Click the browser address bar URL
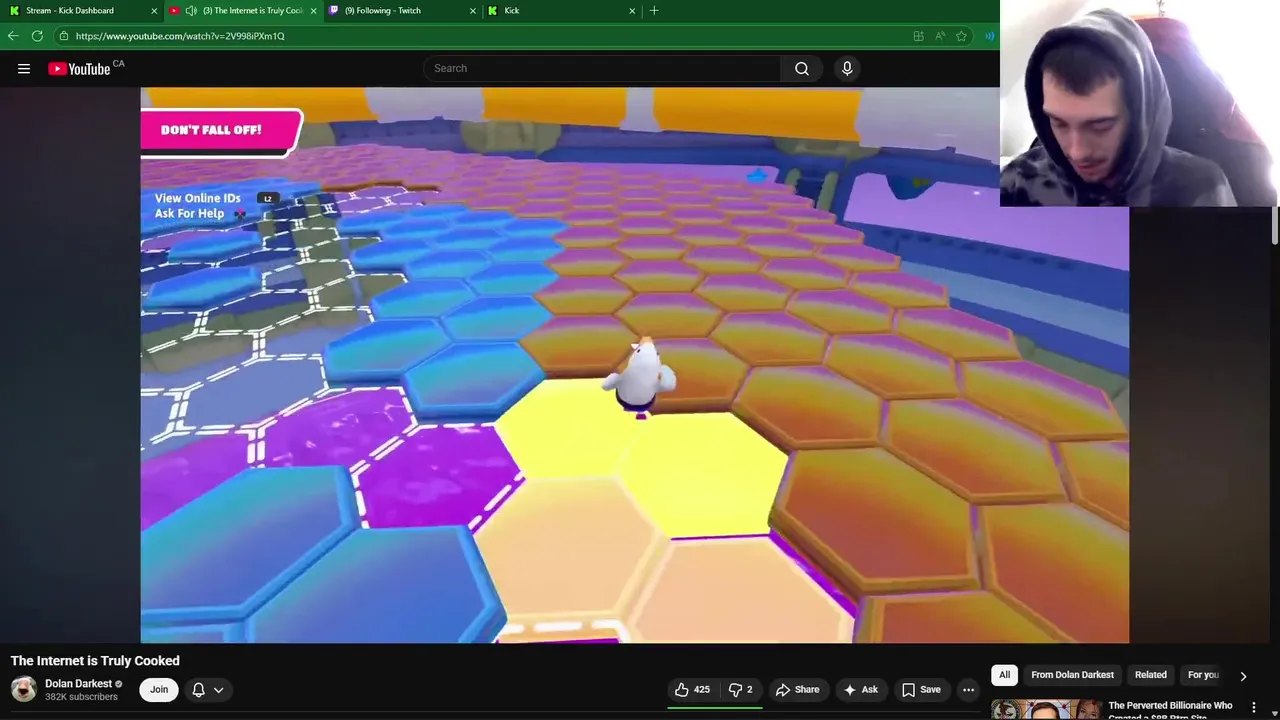This screenshot has width=1280, height=720. coord(180,36)
